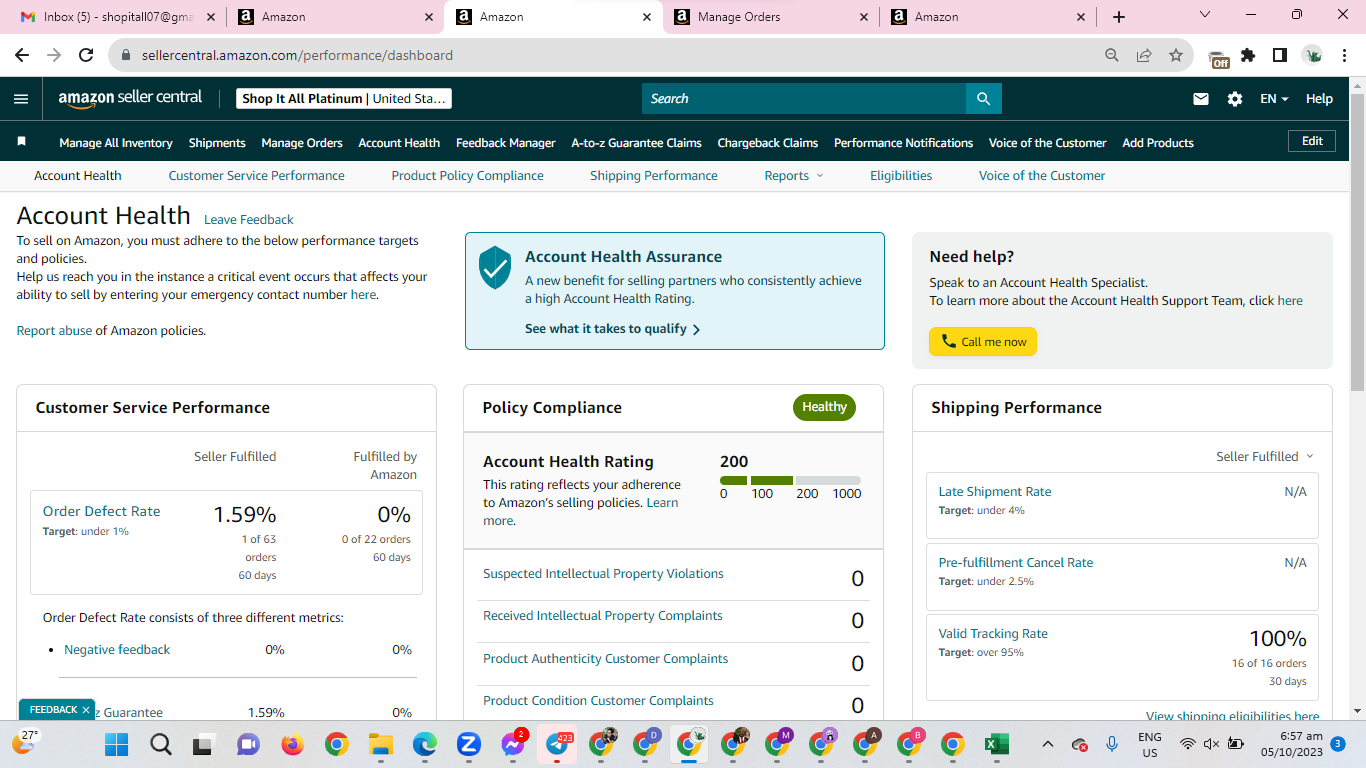Viewport: 1366px width, 768px height.
Task: Open the Eligibilities tab
Action: 901,176
